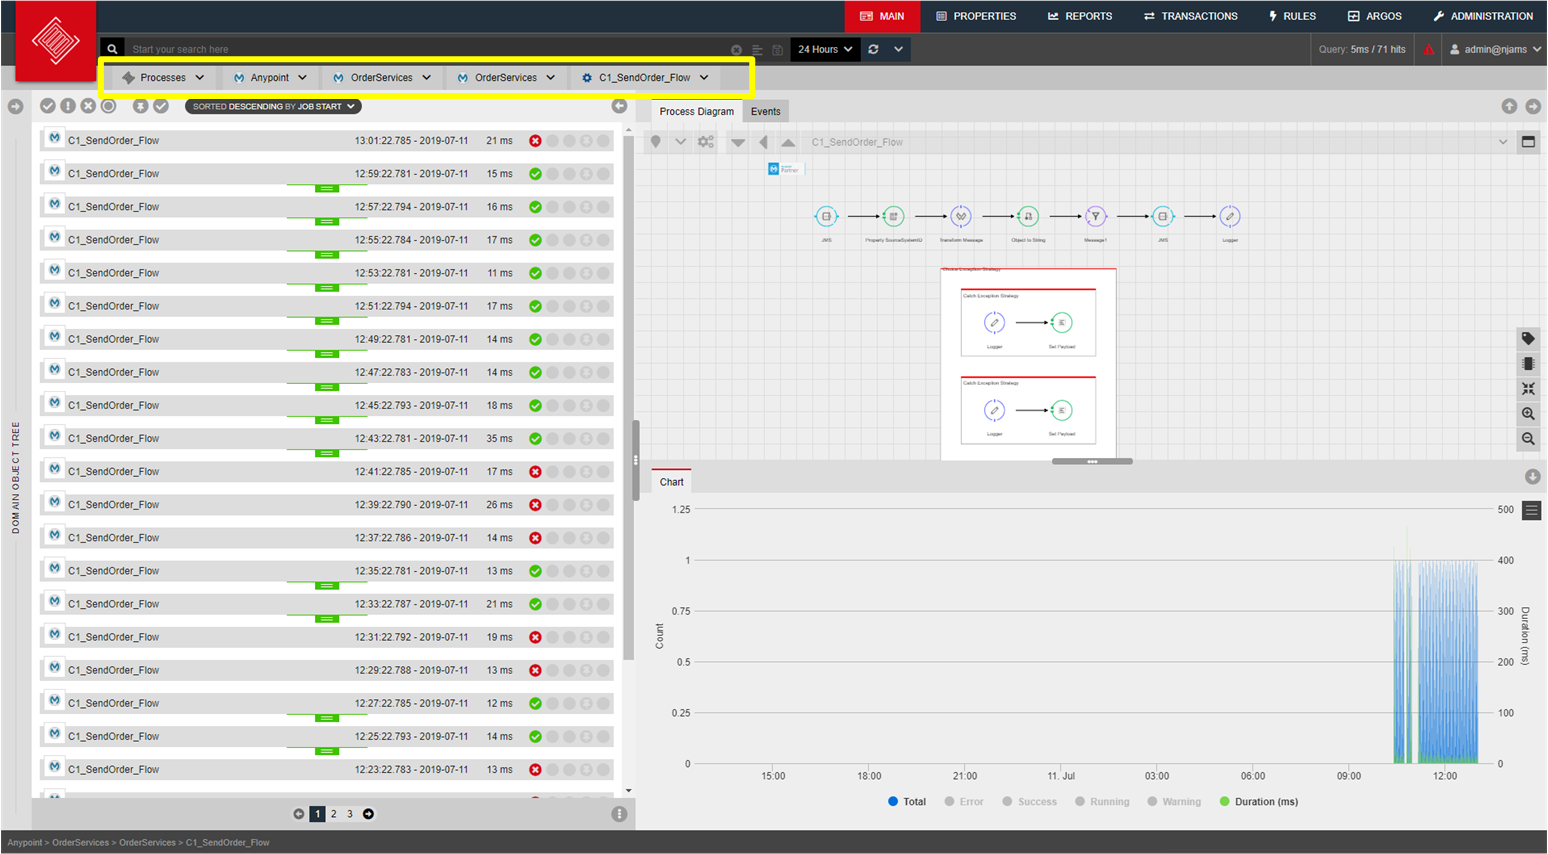Select the Transform Message node in the diagram
The width and height of the screenshot is (1548, 854).
961,216
